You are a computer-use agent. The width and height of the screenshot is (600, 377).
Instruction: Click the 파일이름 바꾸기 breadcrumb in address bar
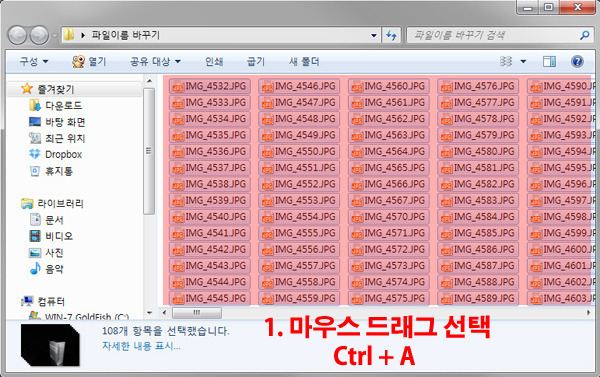(126, 35)
